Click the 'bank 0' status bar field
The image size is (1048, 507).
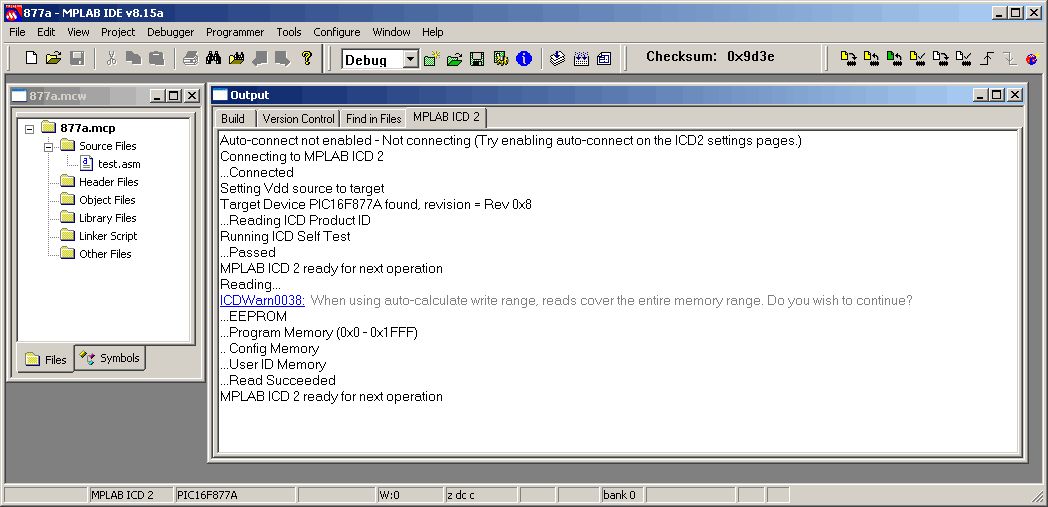tap(622, 495)
